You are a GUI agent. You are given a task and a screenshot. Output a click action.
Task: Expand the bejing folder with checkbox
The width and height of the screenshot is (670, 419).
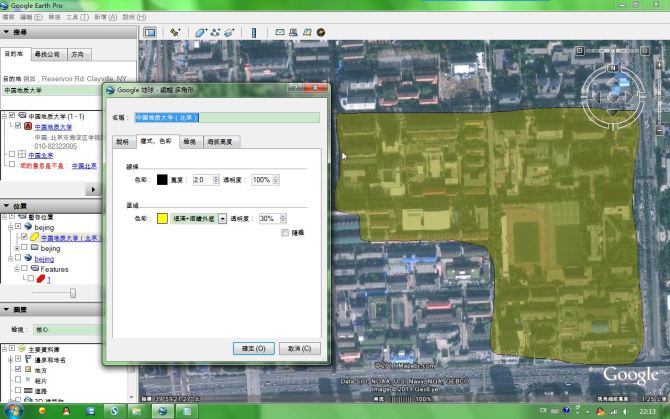17,248
